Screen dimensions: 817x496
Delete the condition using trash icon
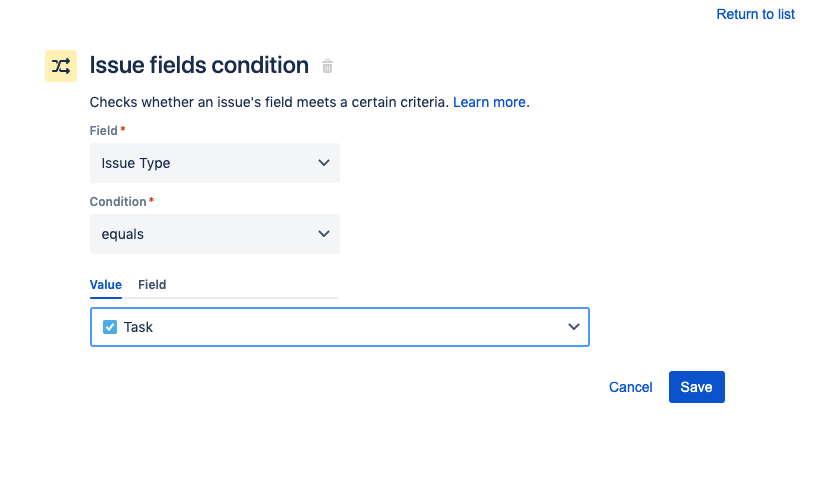pos(327,67)
